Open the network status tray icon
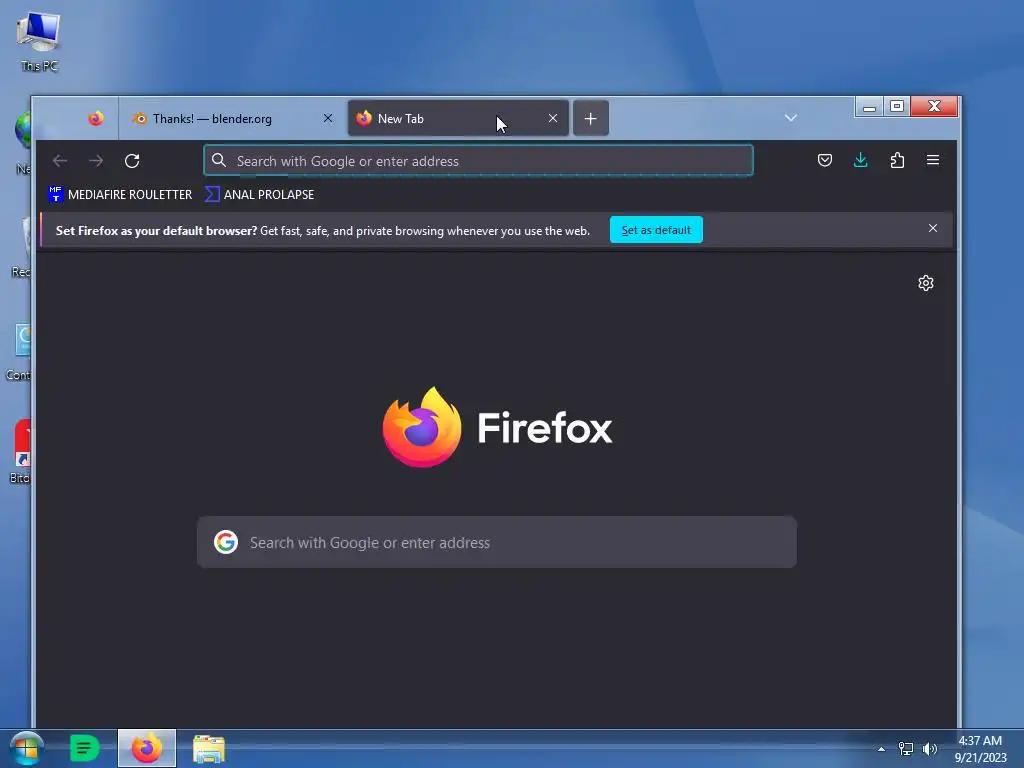1024x768 pixels. click(x=906, y=749)
